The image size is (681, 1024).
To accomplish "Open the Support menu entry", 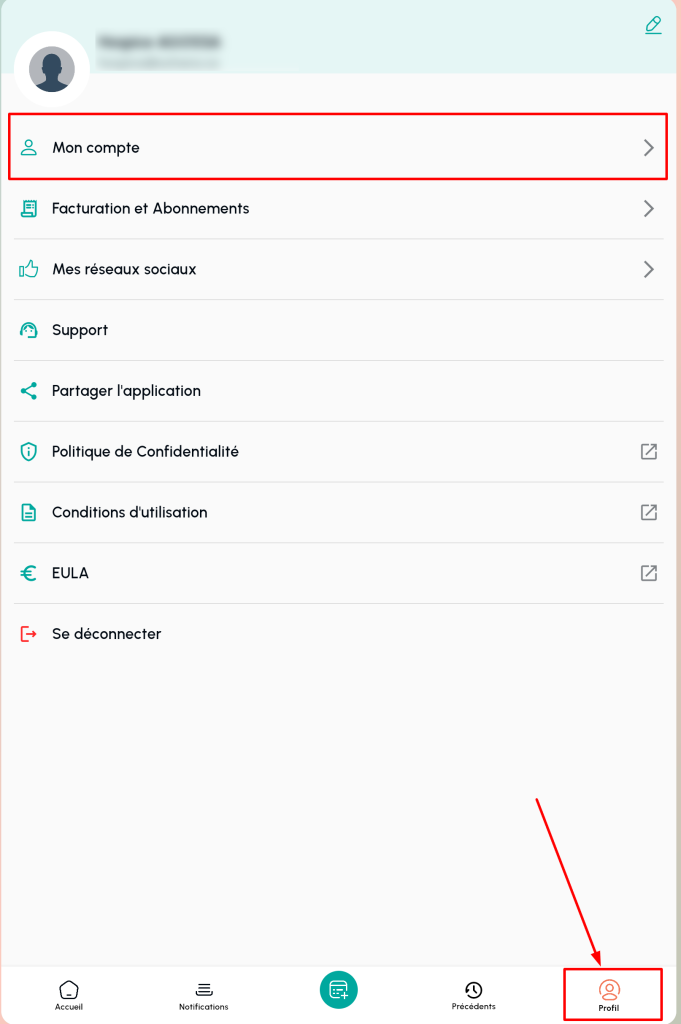I will [80, 331].
